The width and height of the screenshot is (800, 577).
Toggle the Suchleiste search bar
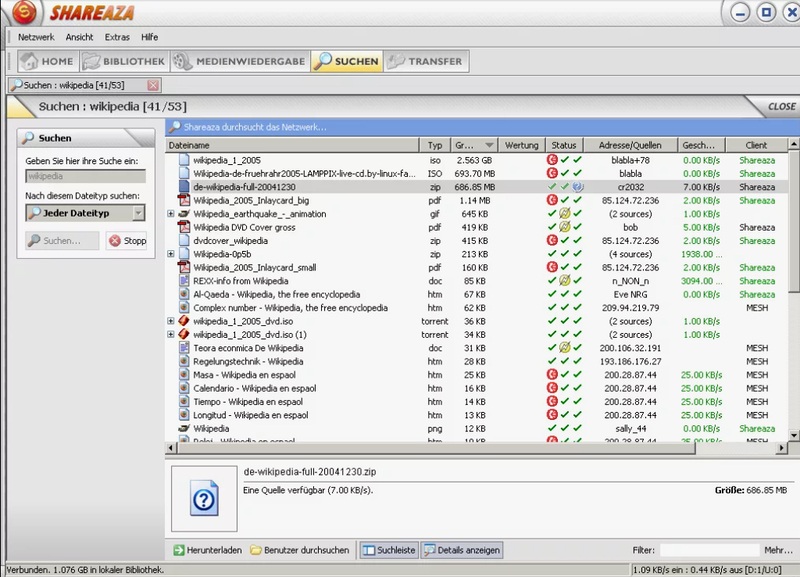point(388,550)
